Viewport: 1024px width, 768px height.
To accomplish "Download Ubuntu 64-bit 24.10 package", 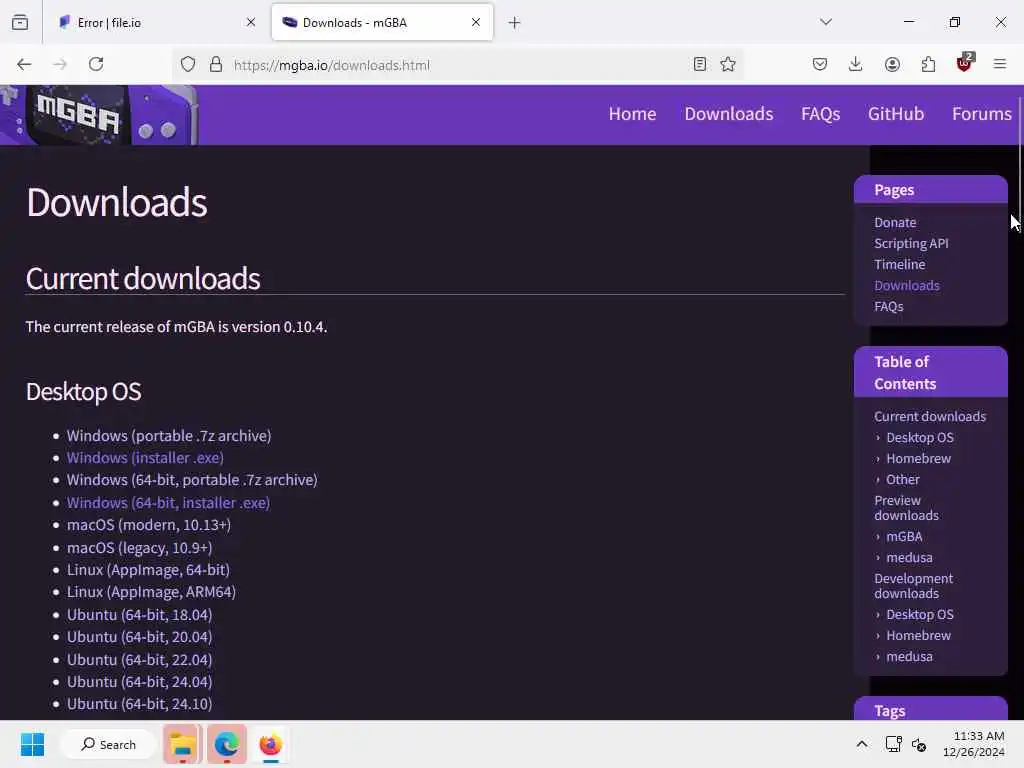I will (139, 704).
